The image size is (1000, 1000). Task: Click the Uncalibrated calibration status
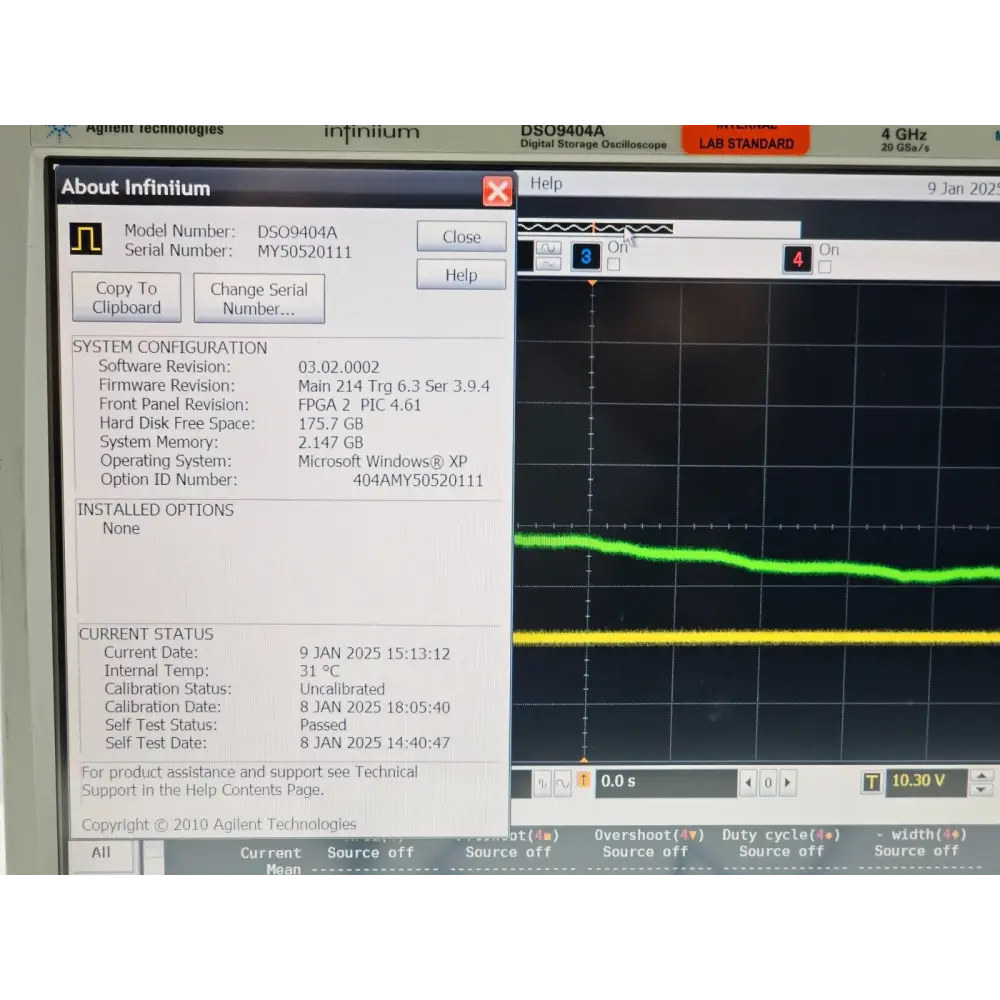point(342,689)
